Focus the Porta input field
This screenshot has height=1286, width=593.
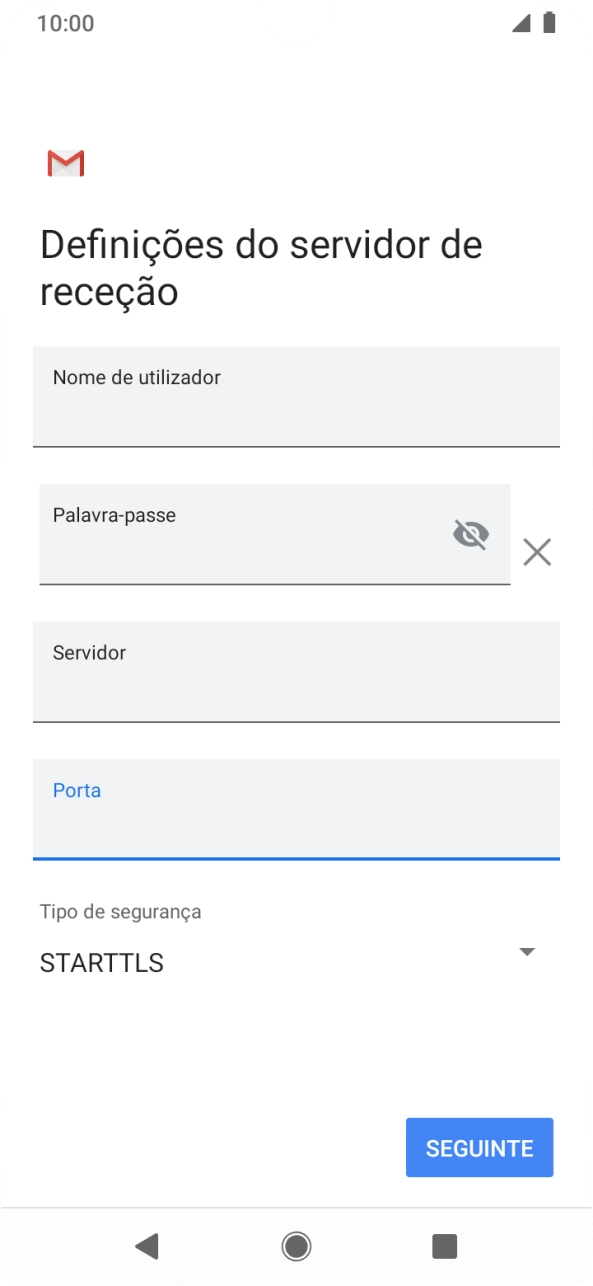point(296,809)
